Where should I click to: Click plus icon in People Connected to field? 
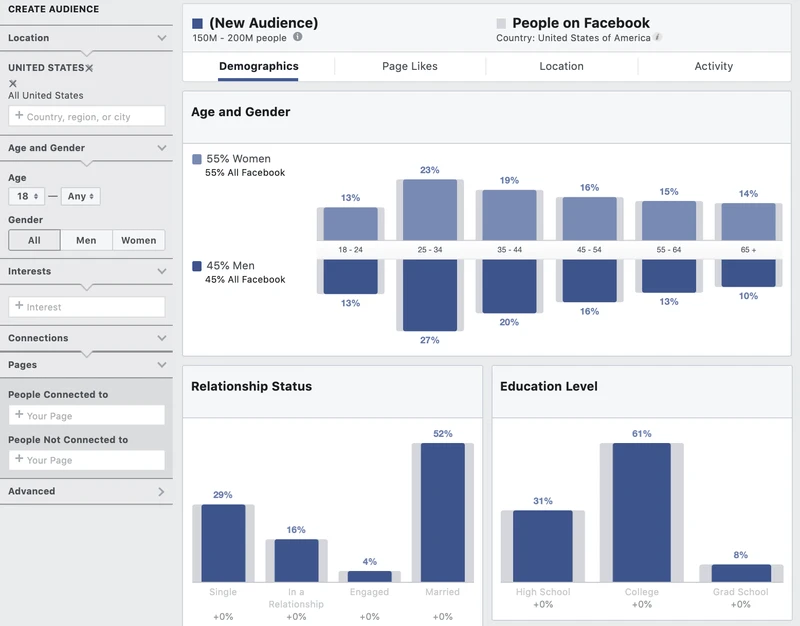click(19, 414)
